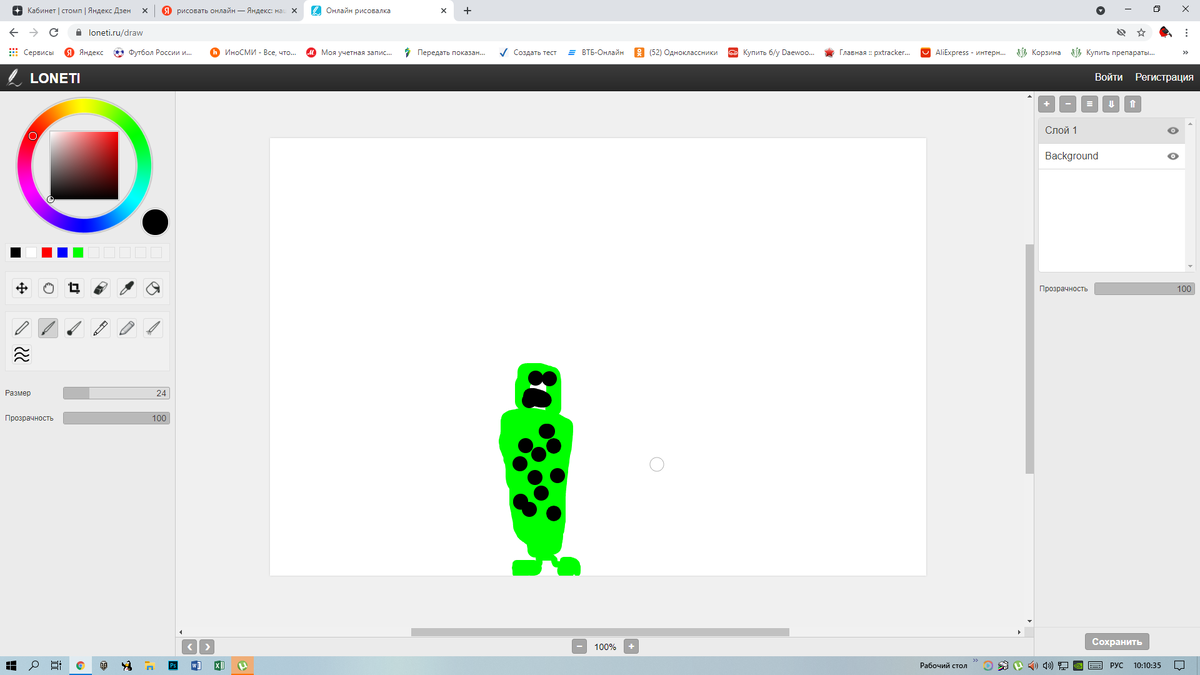Pick the red color swatch

click(x=46, y=252)
